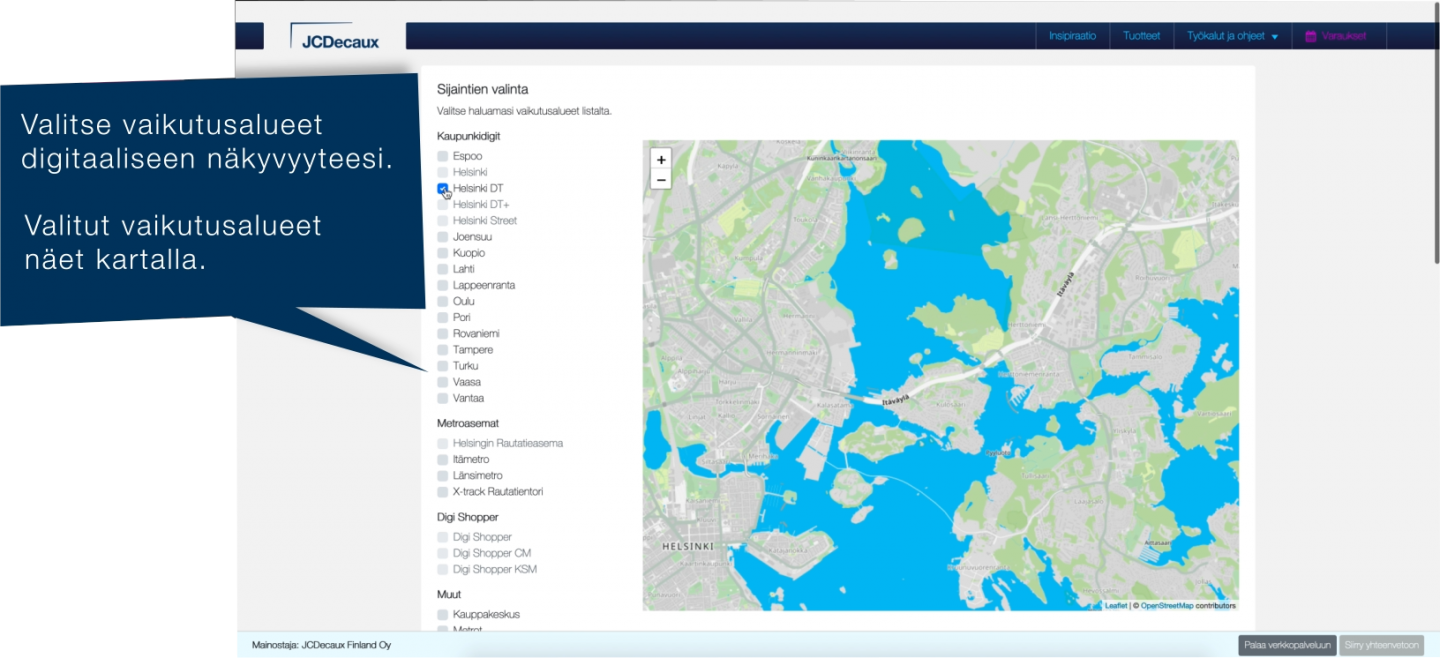Open the Tuotteet menu item

coord(1141,36)
